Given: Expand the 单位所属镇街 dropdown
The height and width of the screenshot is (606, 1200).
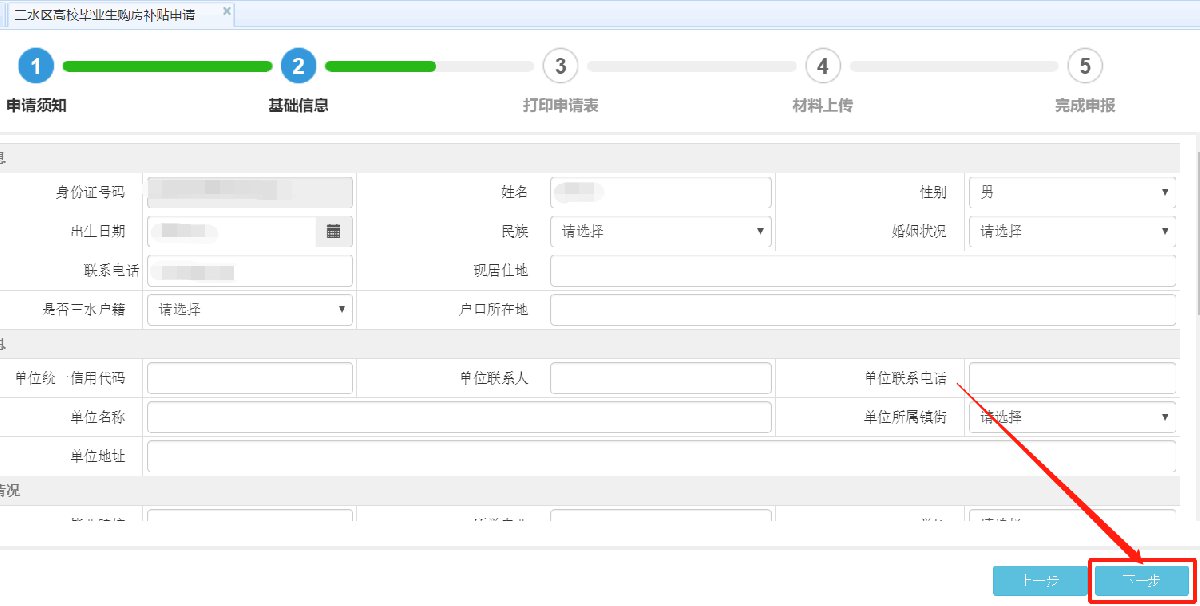Looking at the screenshot, I should [1072, 417].
